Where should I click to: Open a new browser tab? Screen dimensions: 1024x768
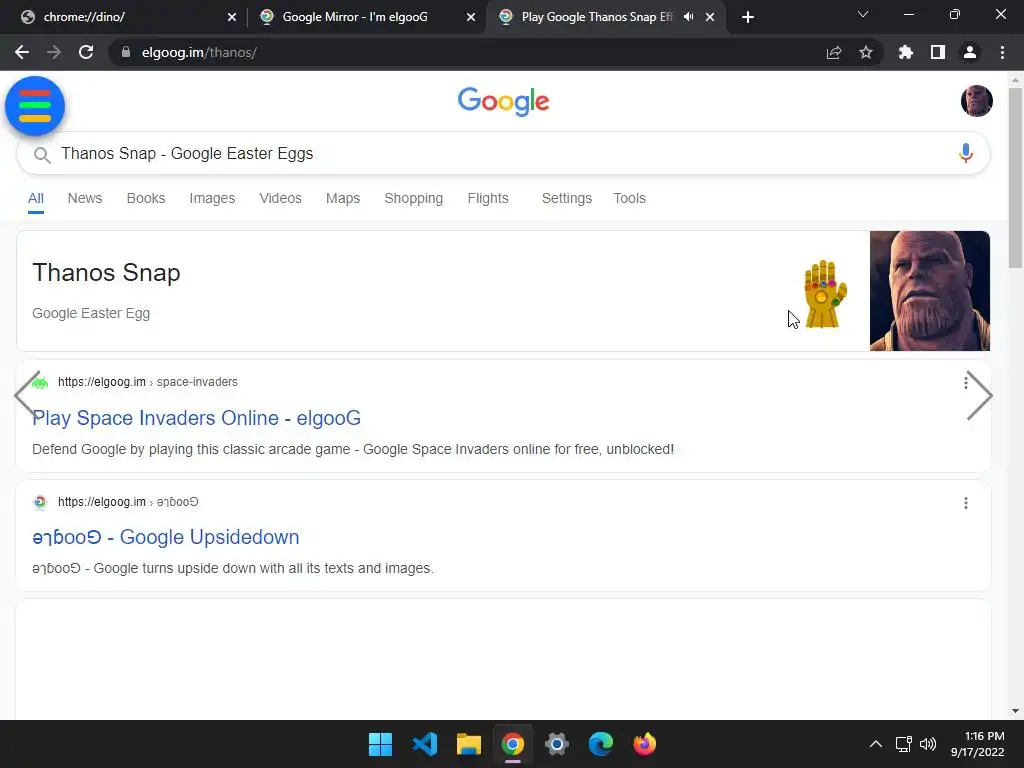(x=748, y=17)
